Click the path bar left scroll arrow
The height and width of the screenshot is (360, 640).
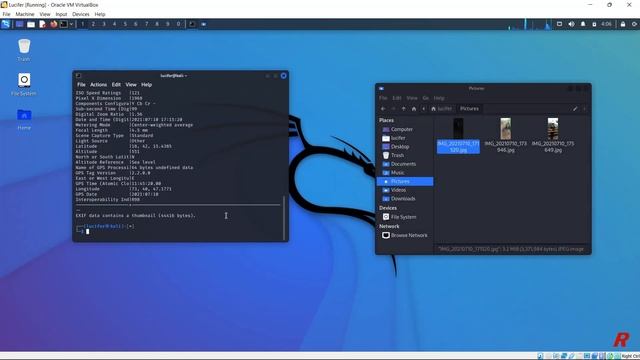point(424,109)
